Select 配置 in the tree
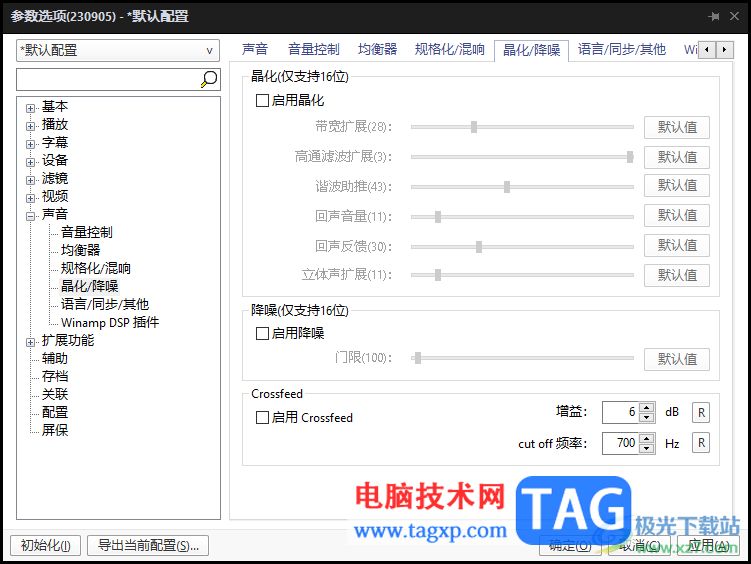The image size is (751, 564). (55, 412)
